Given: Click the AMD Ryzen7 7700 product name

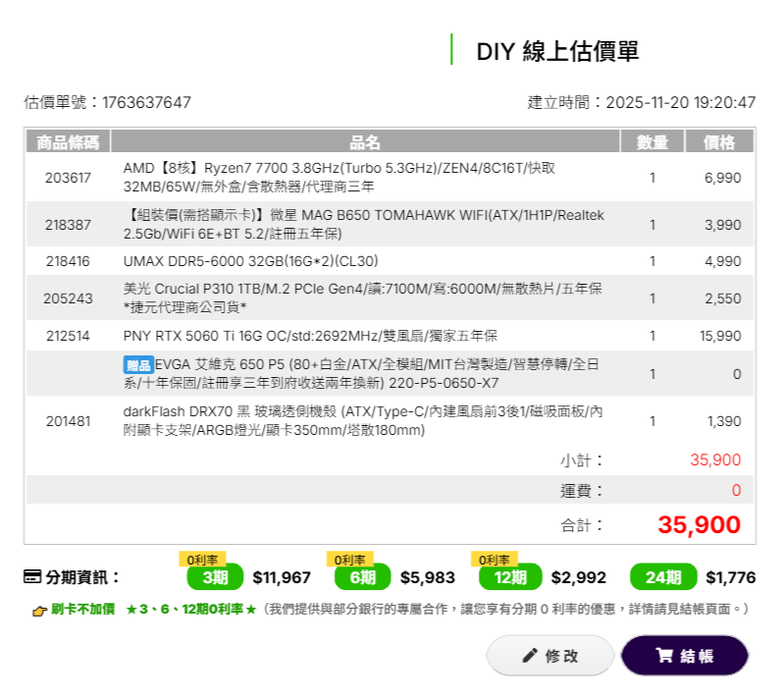Looking at the screenshot, I should pos(339,177).
